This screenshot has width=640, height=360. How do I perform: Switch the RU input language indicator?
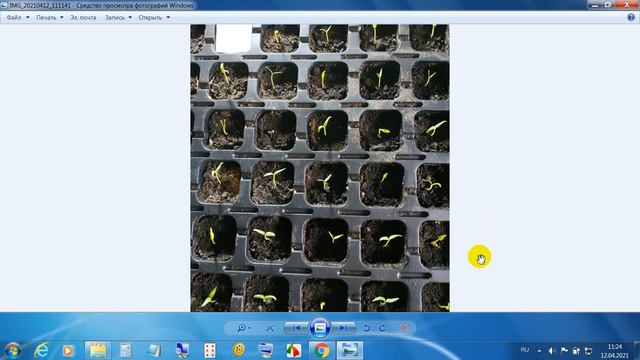[525, 350]
